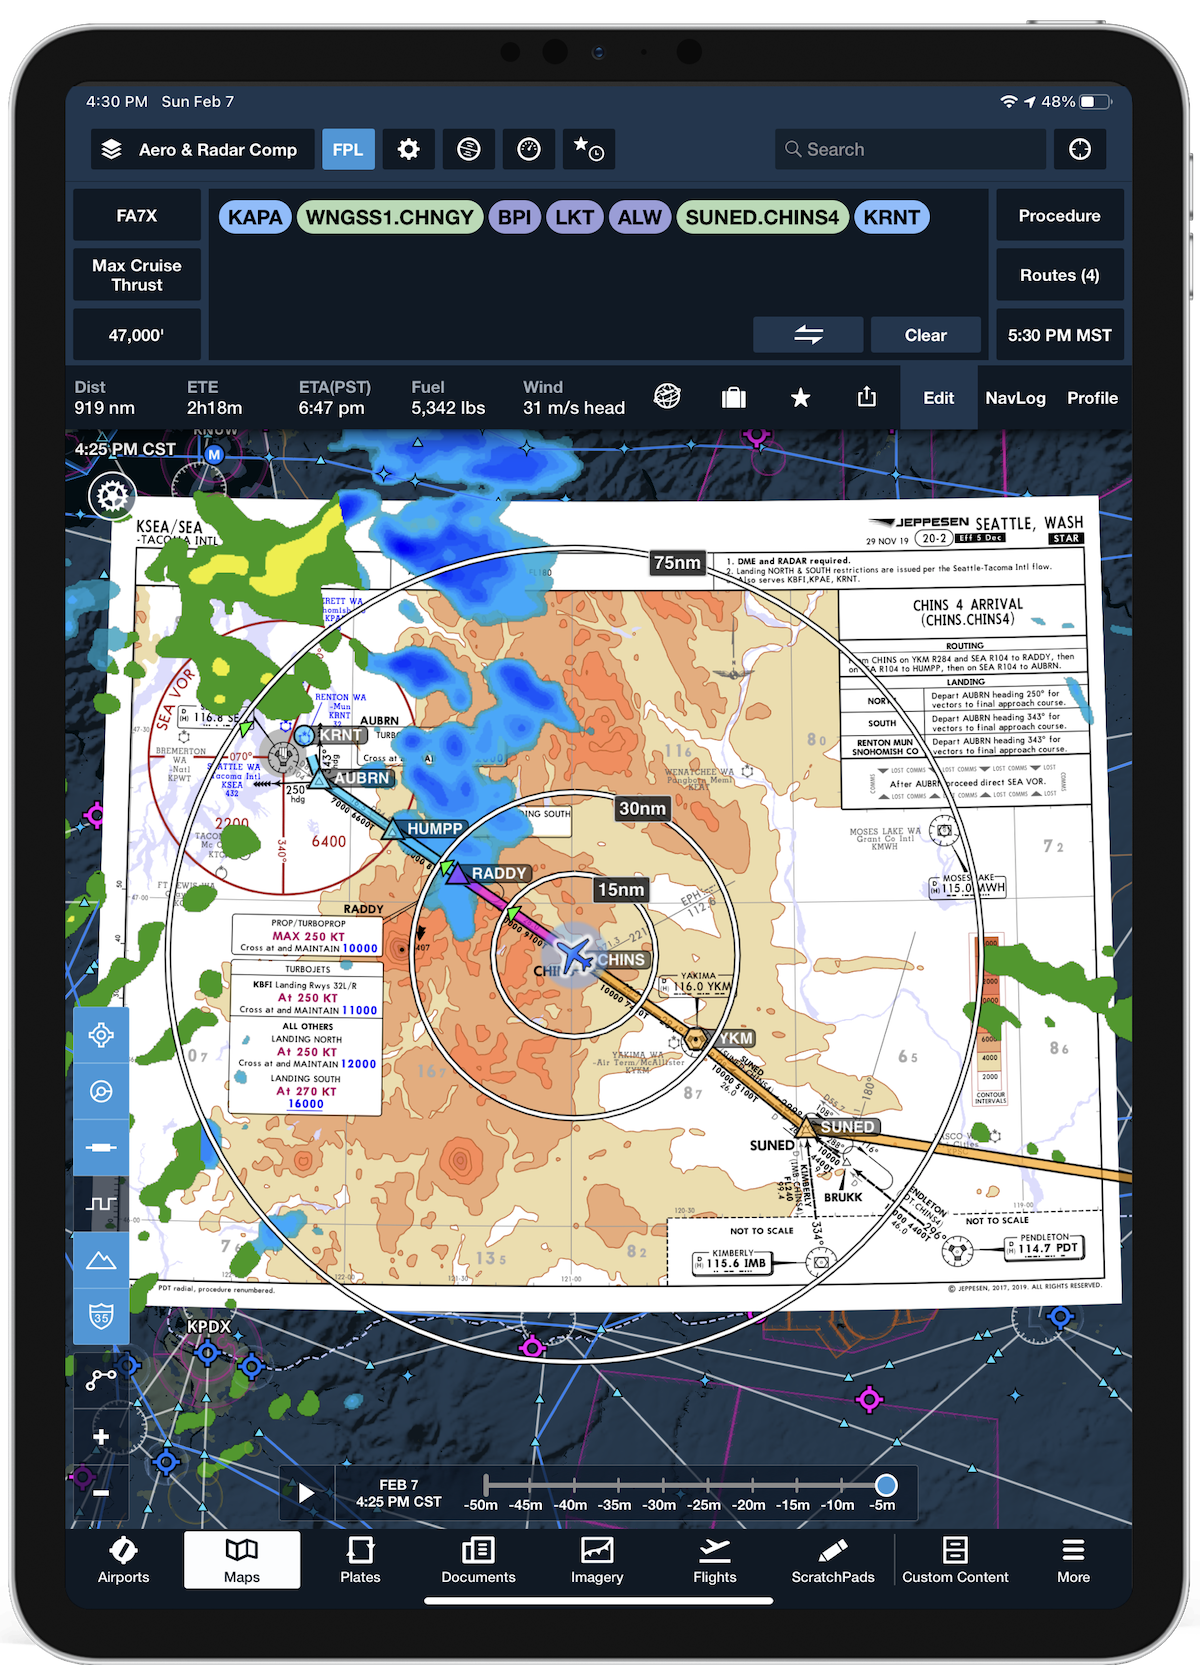Toggle the FPL flight plan panel
The height and width of the screenshot is (1665, 1200).
[348, 149]
